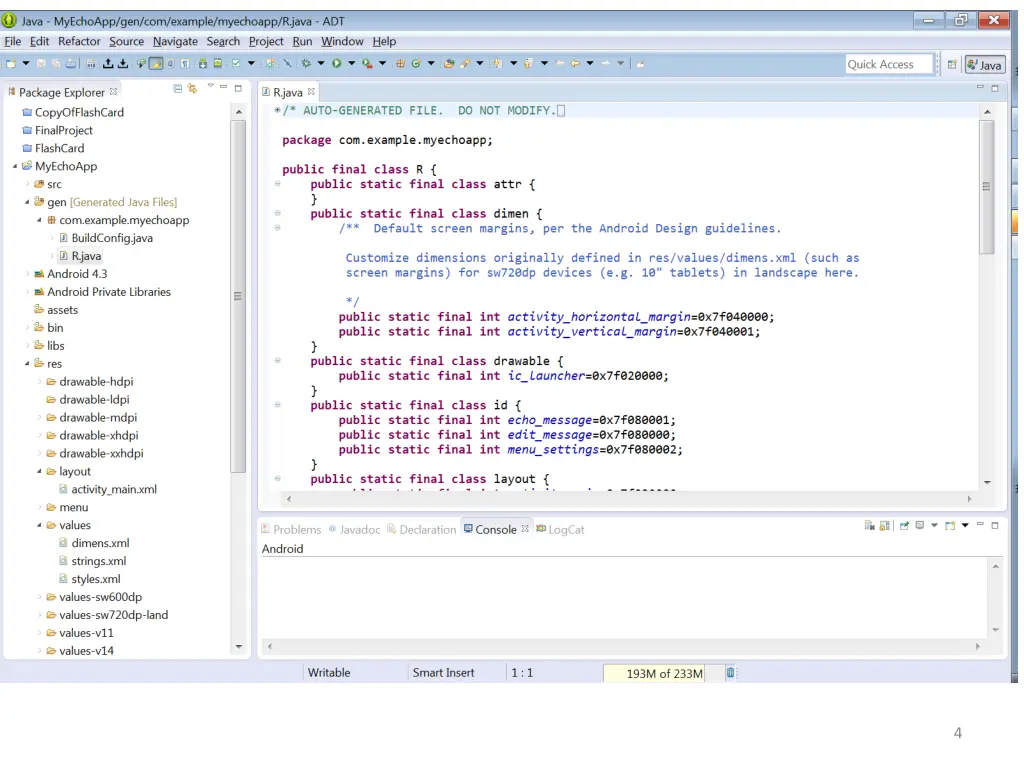Open Package Explorer view menu triangle
Image resolution: width=1024 pixels, height=768 pixels.
(x=210, y=86)
